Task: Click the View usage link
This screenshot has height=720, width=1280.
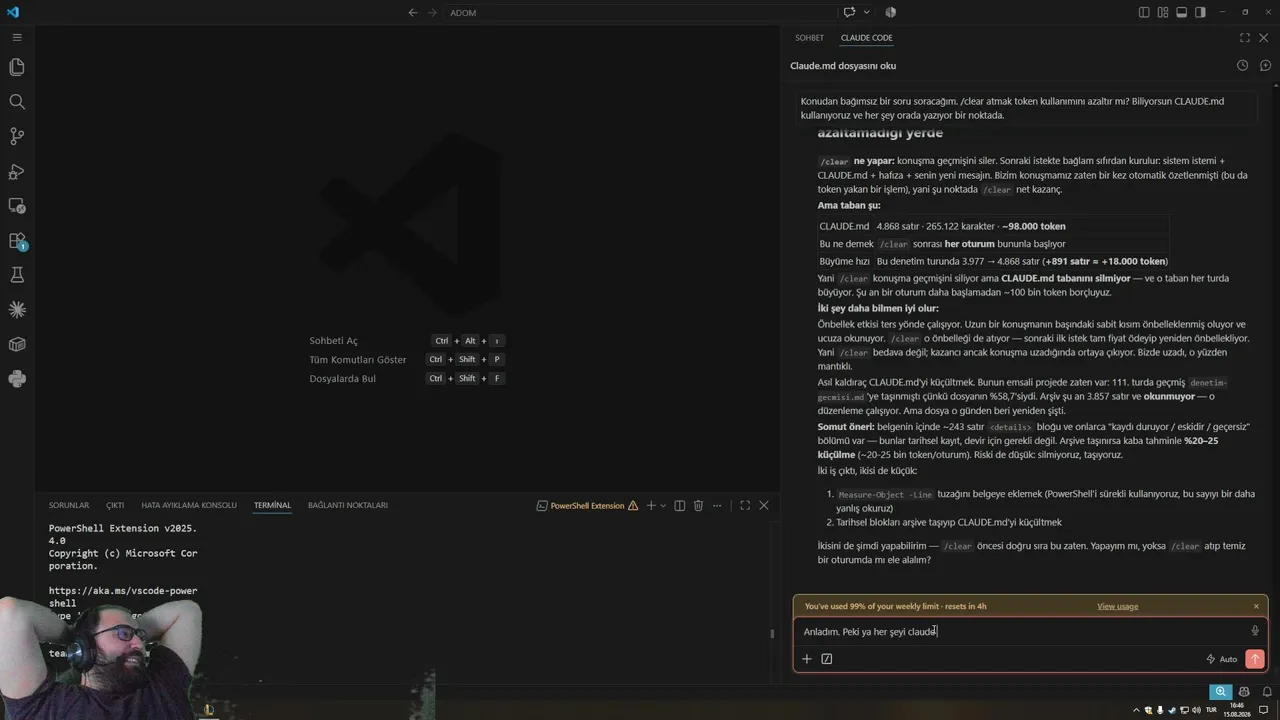Action: (1117, 606)
